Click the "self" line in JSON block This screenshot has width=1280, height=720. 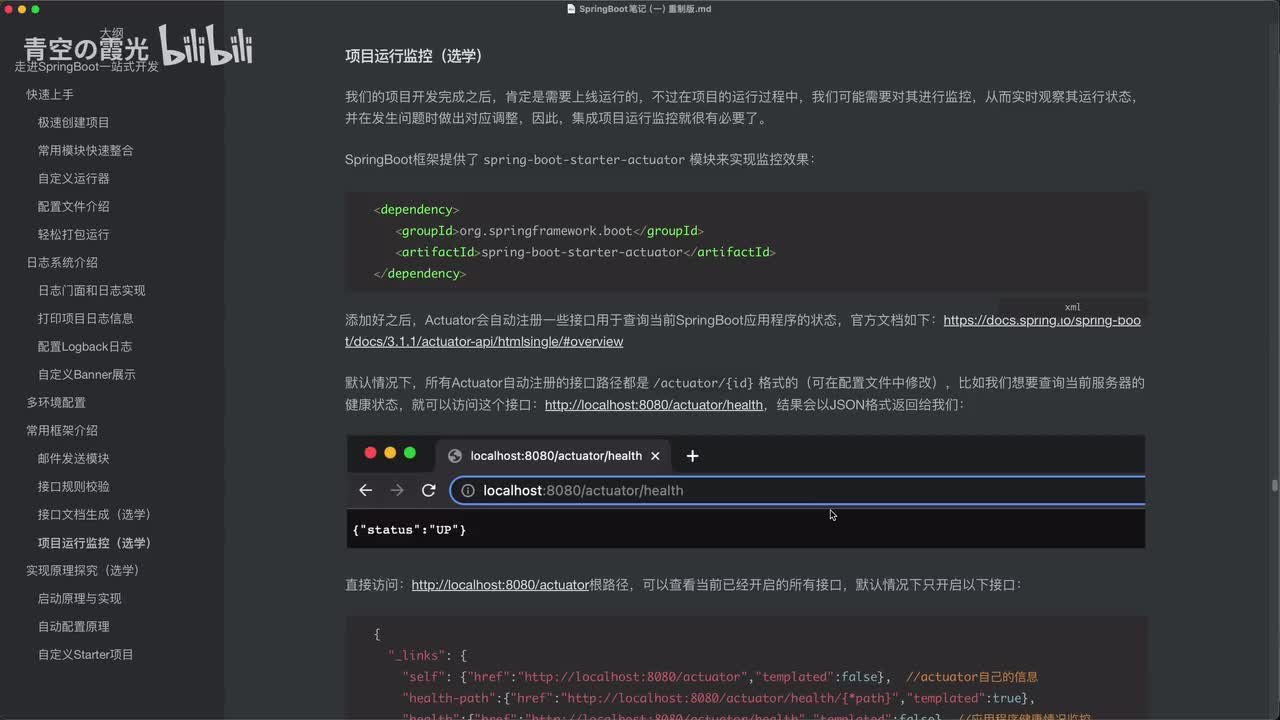(x=720, y=677)
